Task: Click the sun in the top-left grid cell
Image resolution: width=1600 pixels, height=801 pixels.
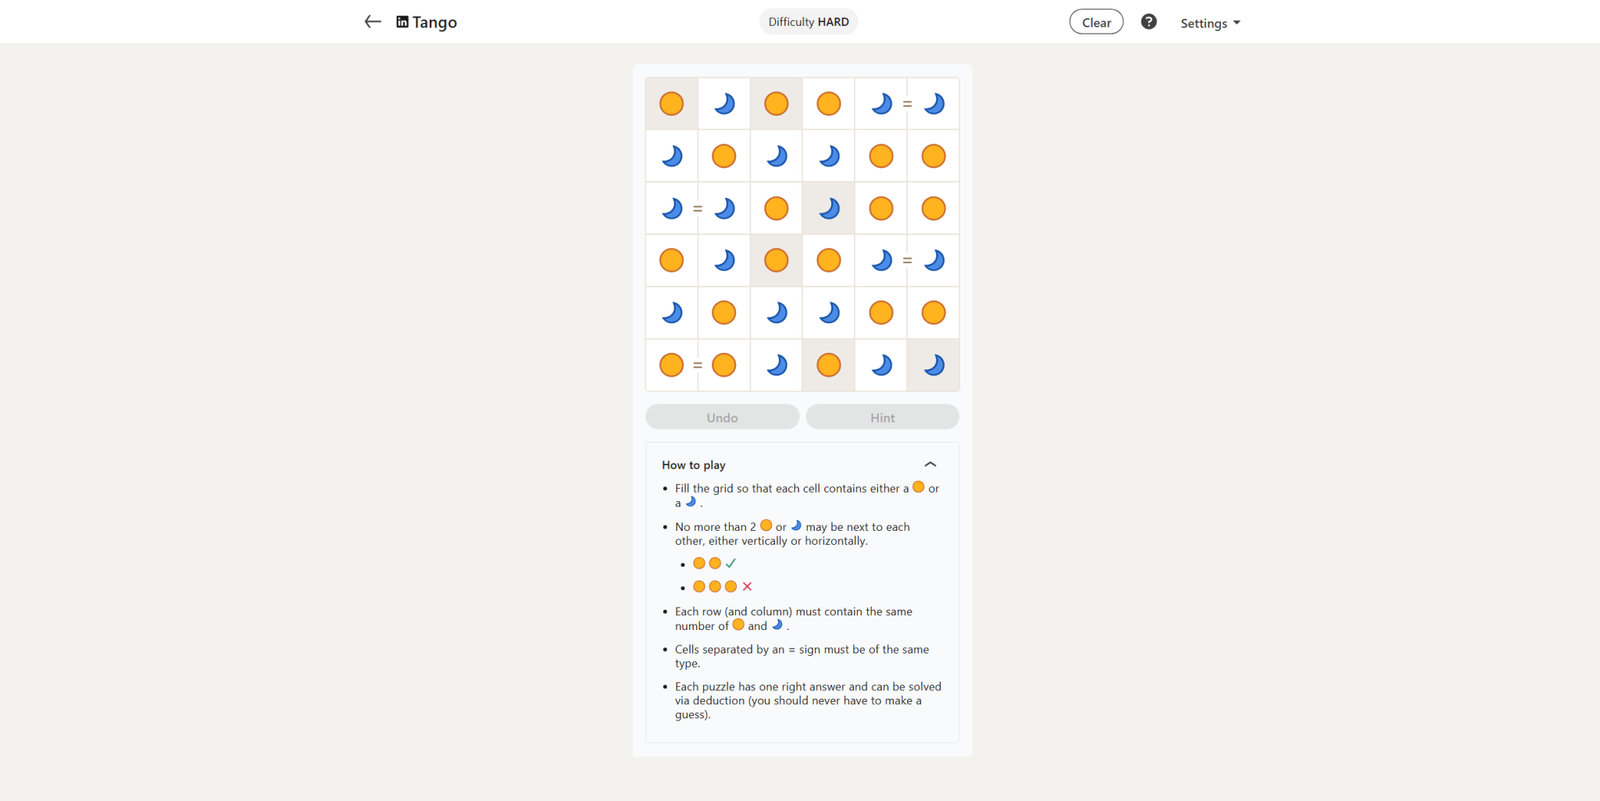Action: (672, 104)
